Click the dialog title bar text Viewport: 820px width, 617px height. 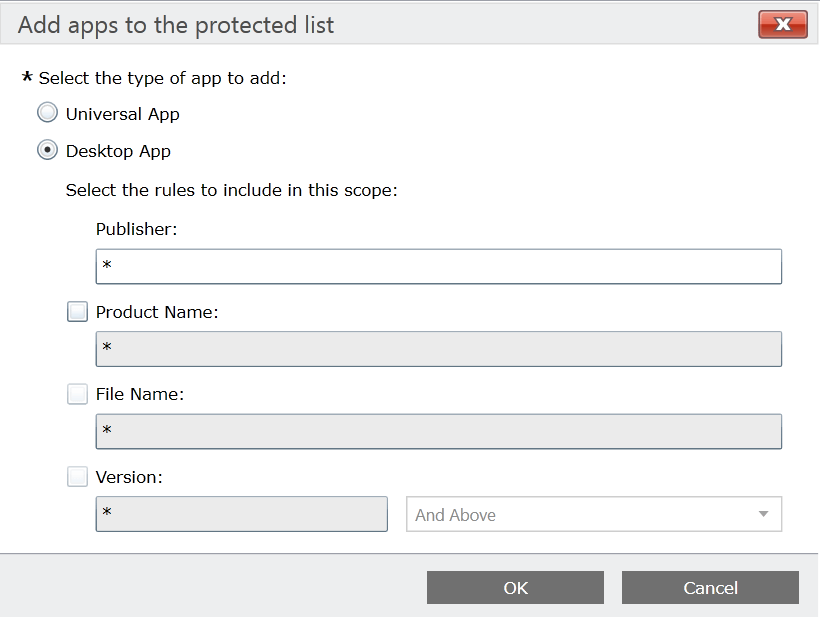pos(176,25)
